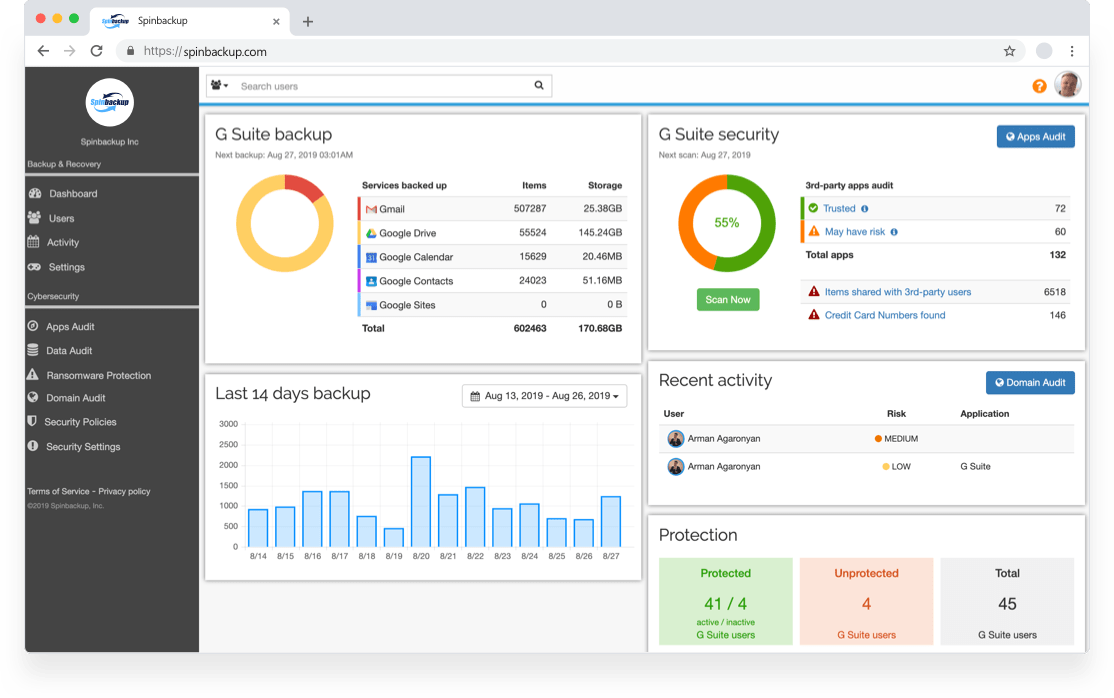The width and height of the screenshot is (1114, 698).
Task: Open Security Policies page
Action: point(80,422)
